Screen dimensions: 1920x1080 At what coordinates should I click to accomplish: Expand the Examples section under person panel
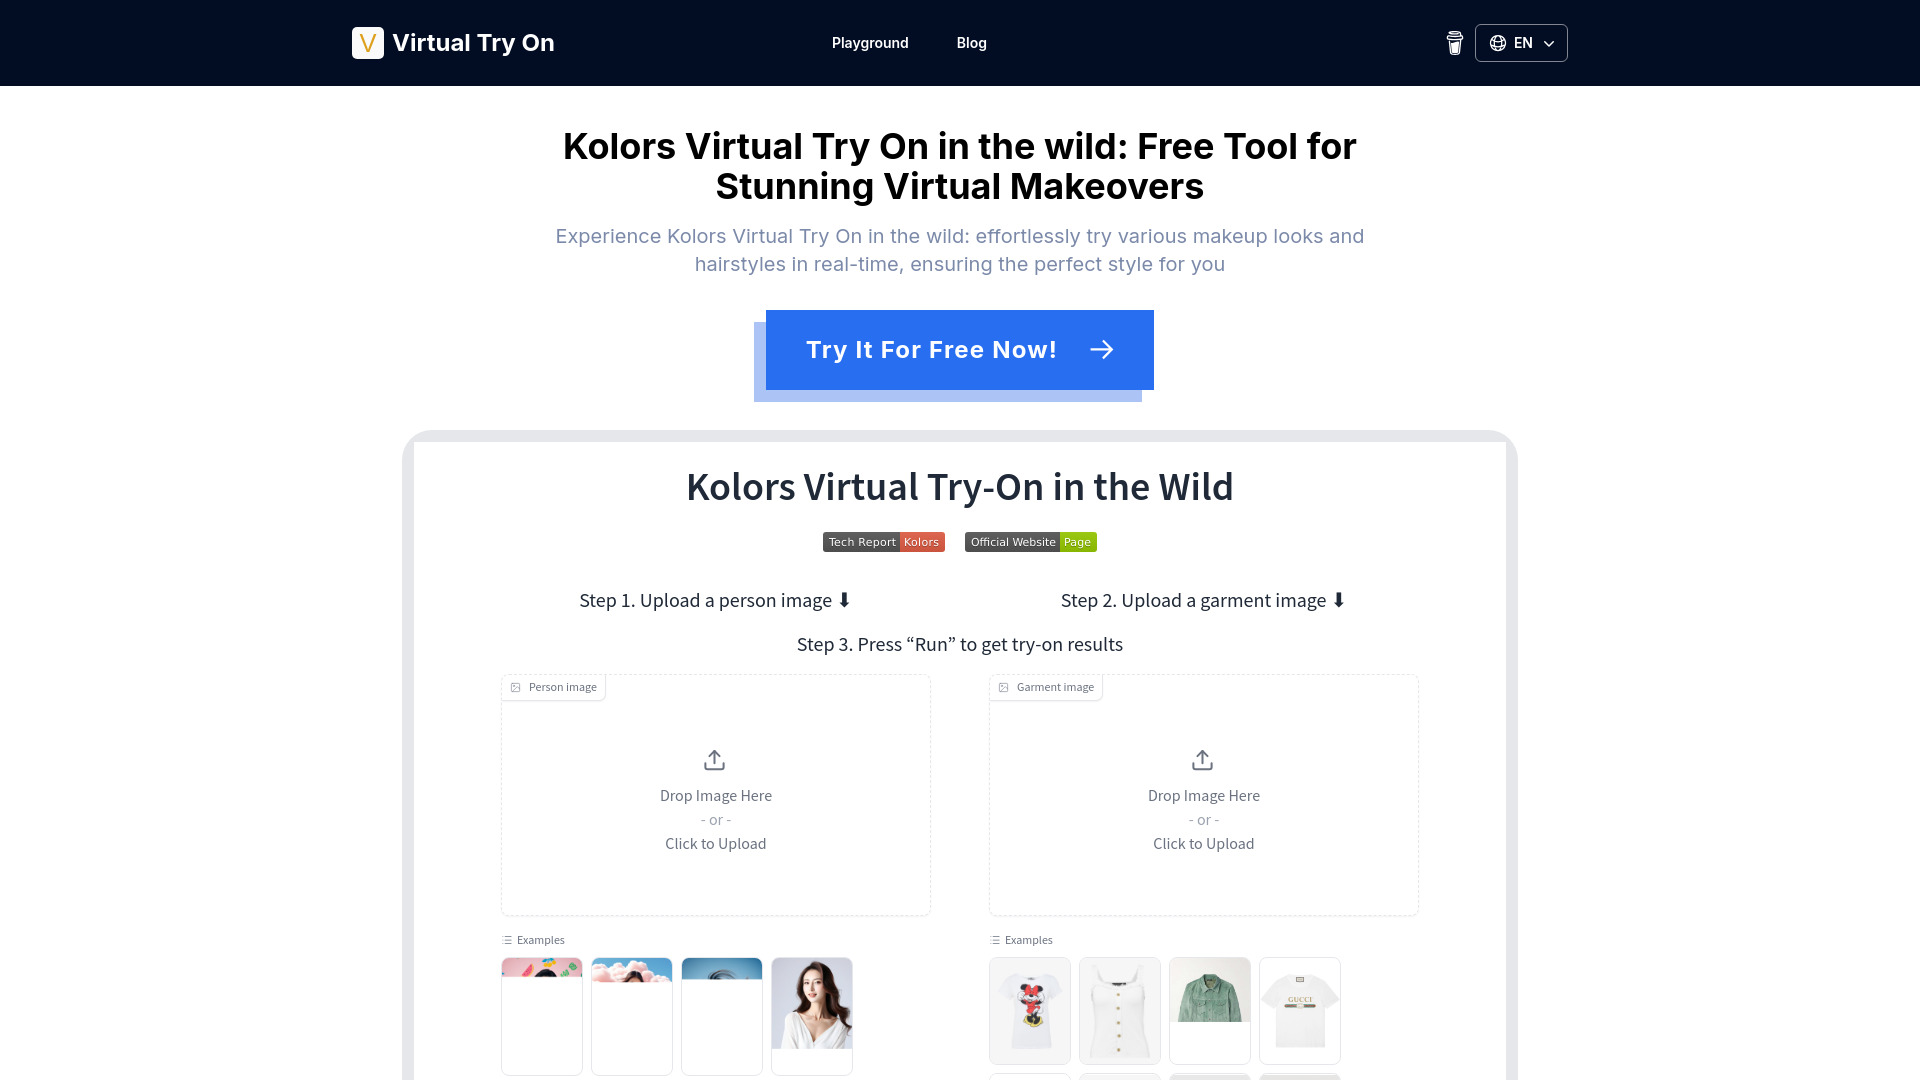pyautogui.click(x=534, y=939)
